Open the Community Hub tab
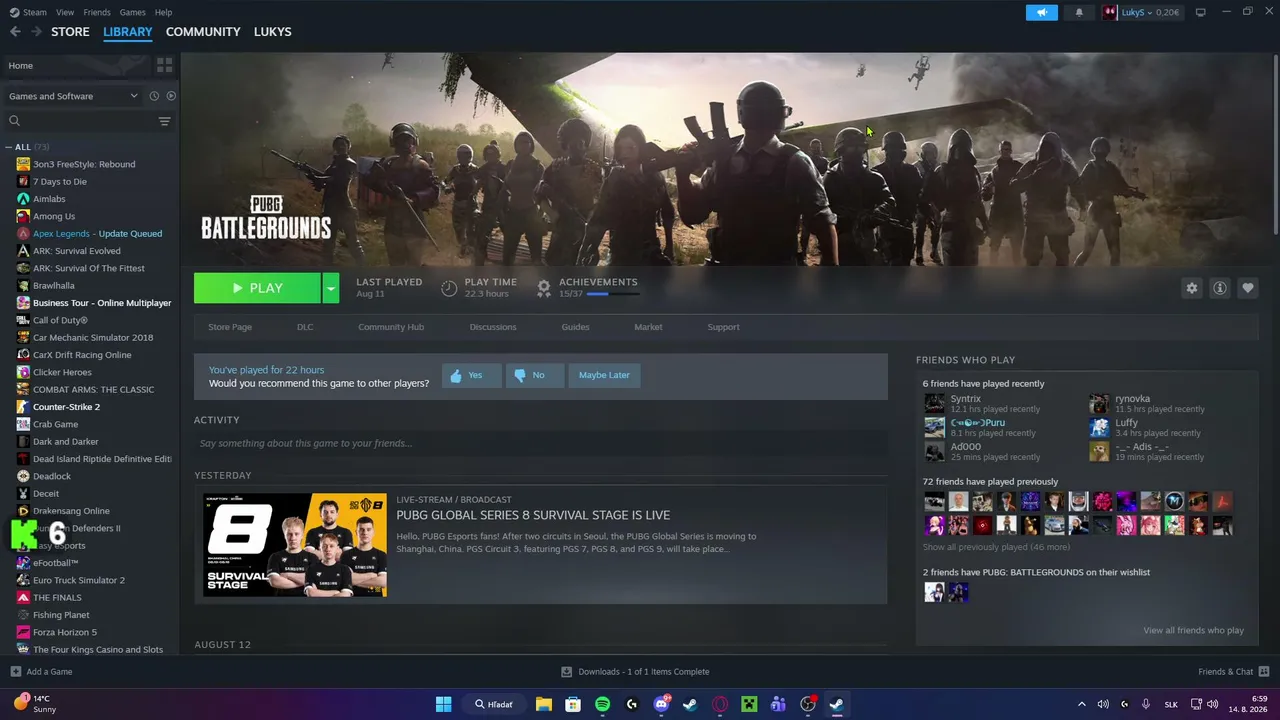Viewport: 1280px width, 720px height. pyautogui.click(x=391, y=327)
